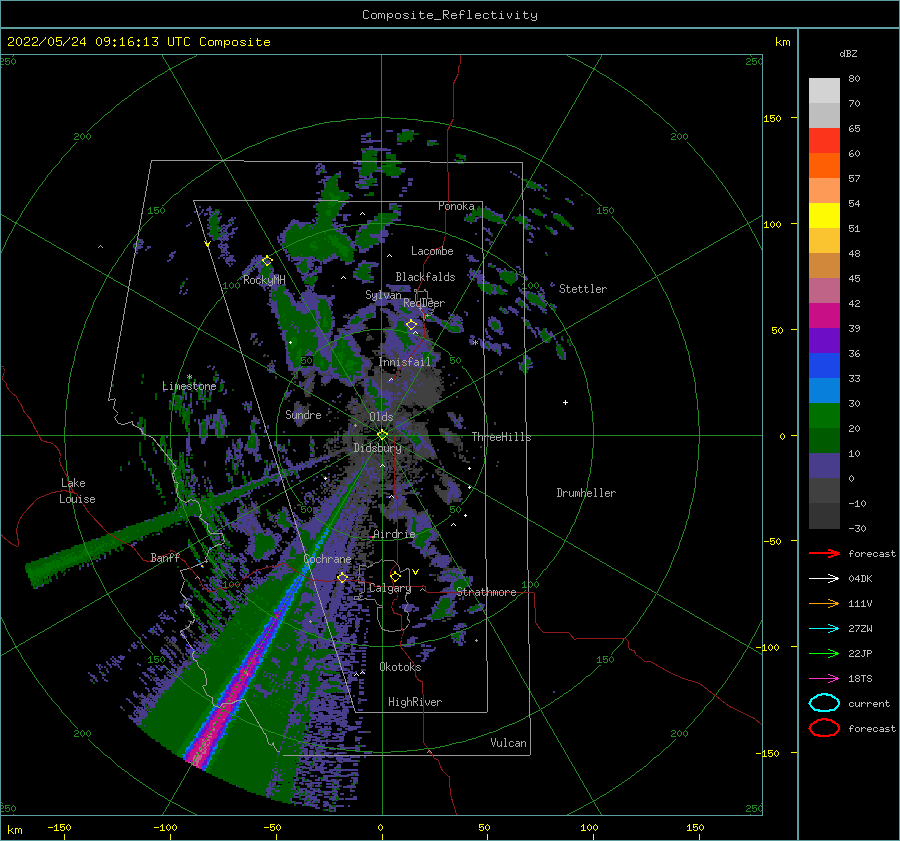Click the Didsbury city label
The image size is (900, 841).
tap(377, 448)
